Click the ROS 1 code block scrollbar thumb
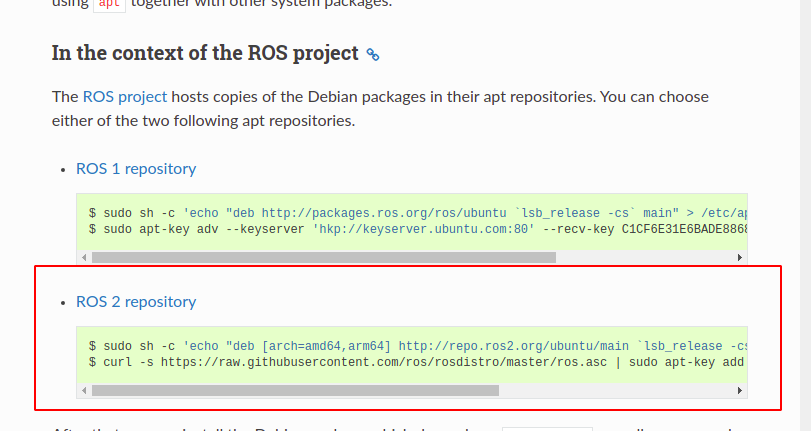This screenshot has height=431, width=811. (324, 257)
